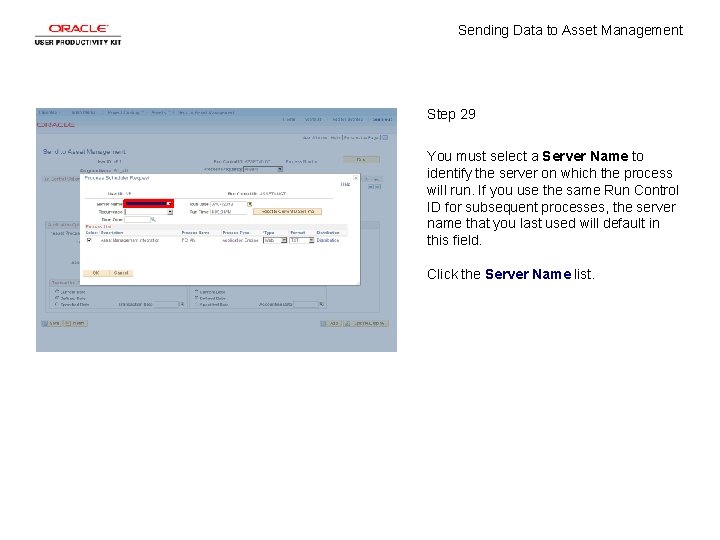
Task: Click the Time Zone lookup magnifier icon
Action: tap(153, 219)
